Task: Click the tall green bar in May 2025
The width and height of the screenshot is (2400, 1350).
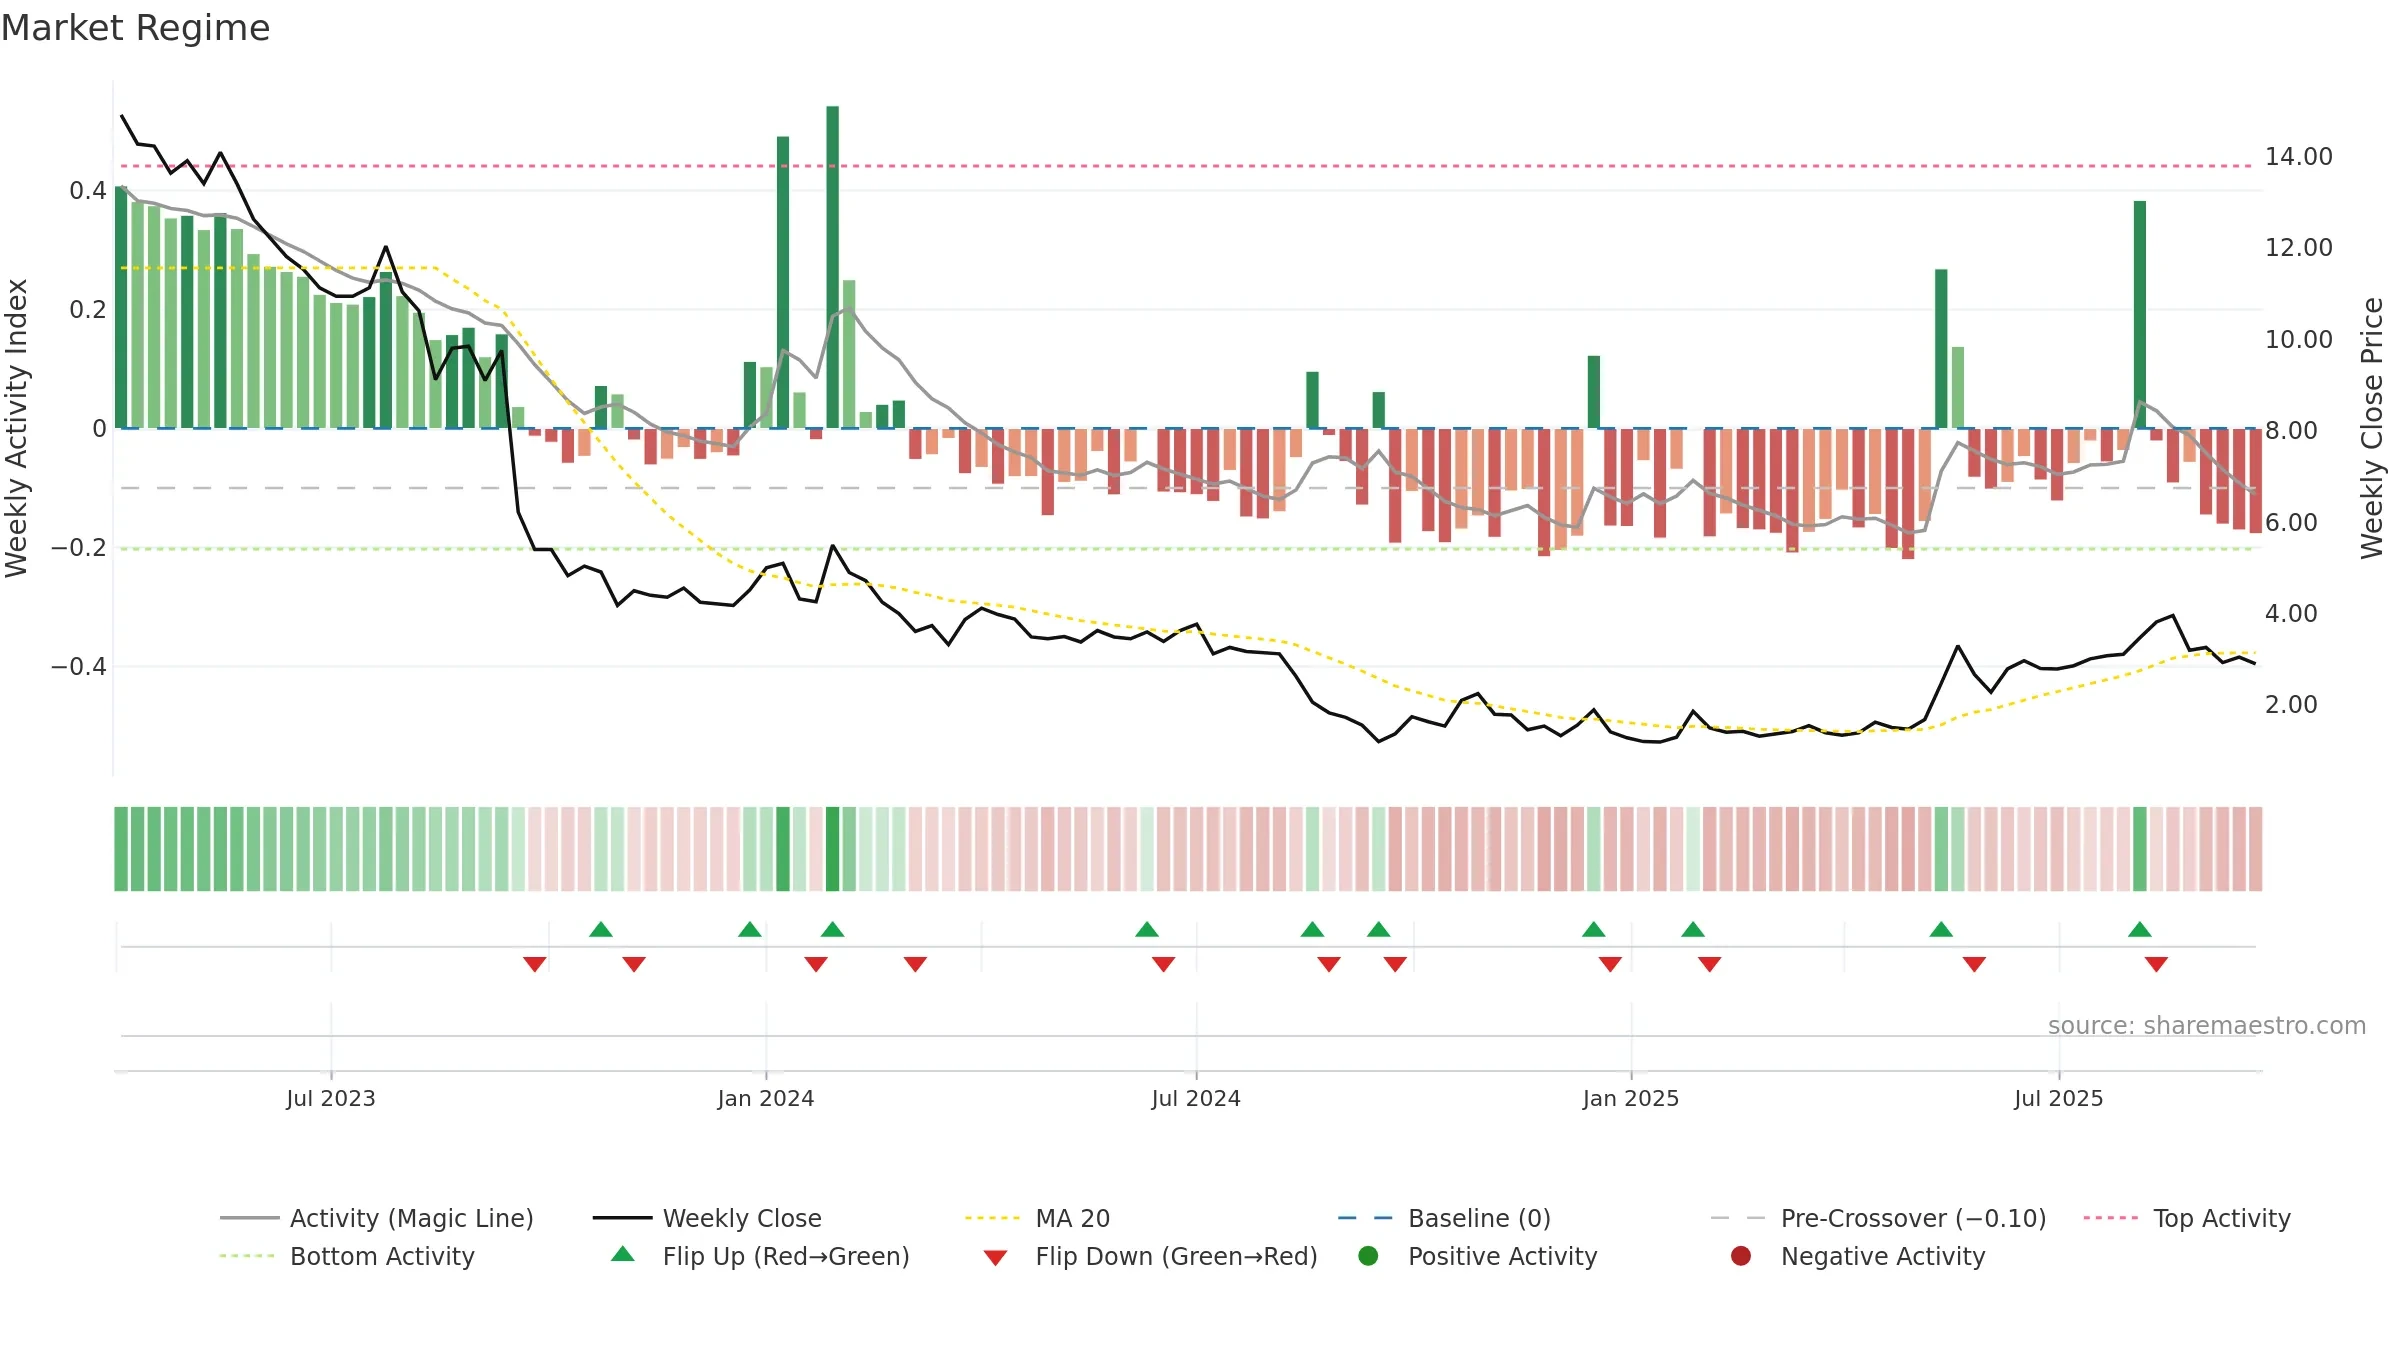Action: (1941, 349)
